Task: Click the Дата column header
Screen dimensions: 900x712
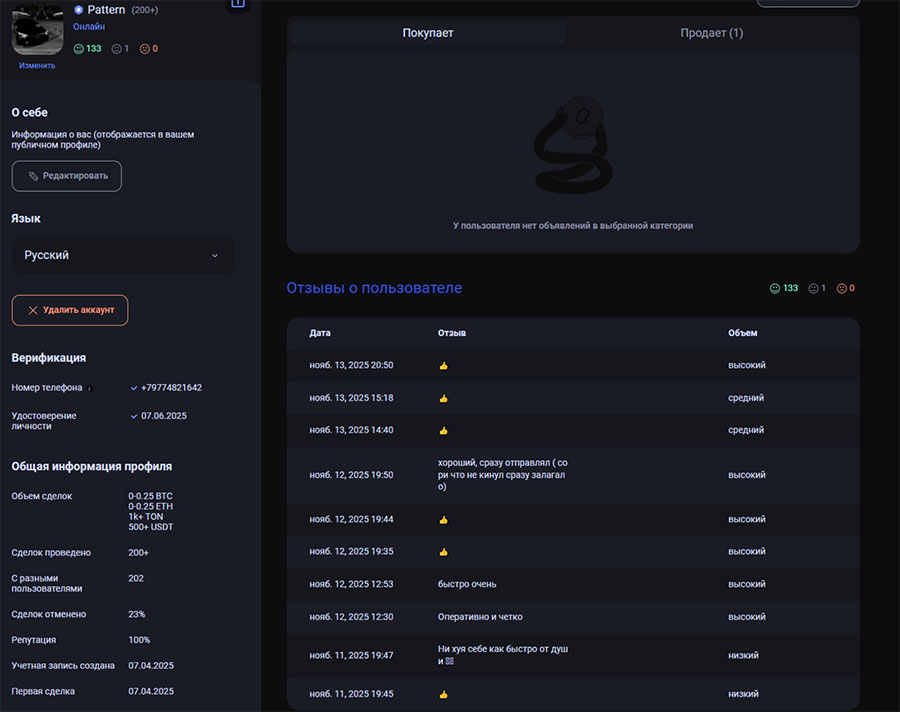Action: coord(320,333)
